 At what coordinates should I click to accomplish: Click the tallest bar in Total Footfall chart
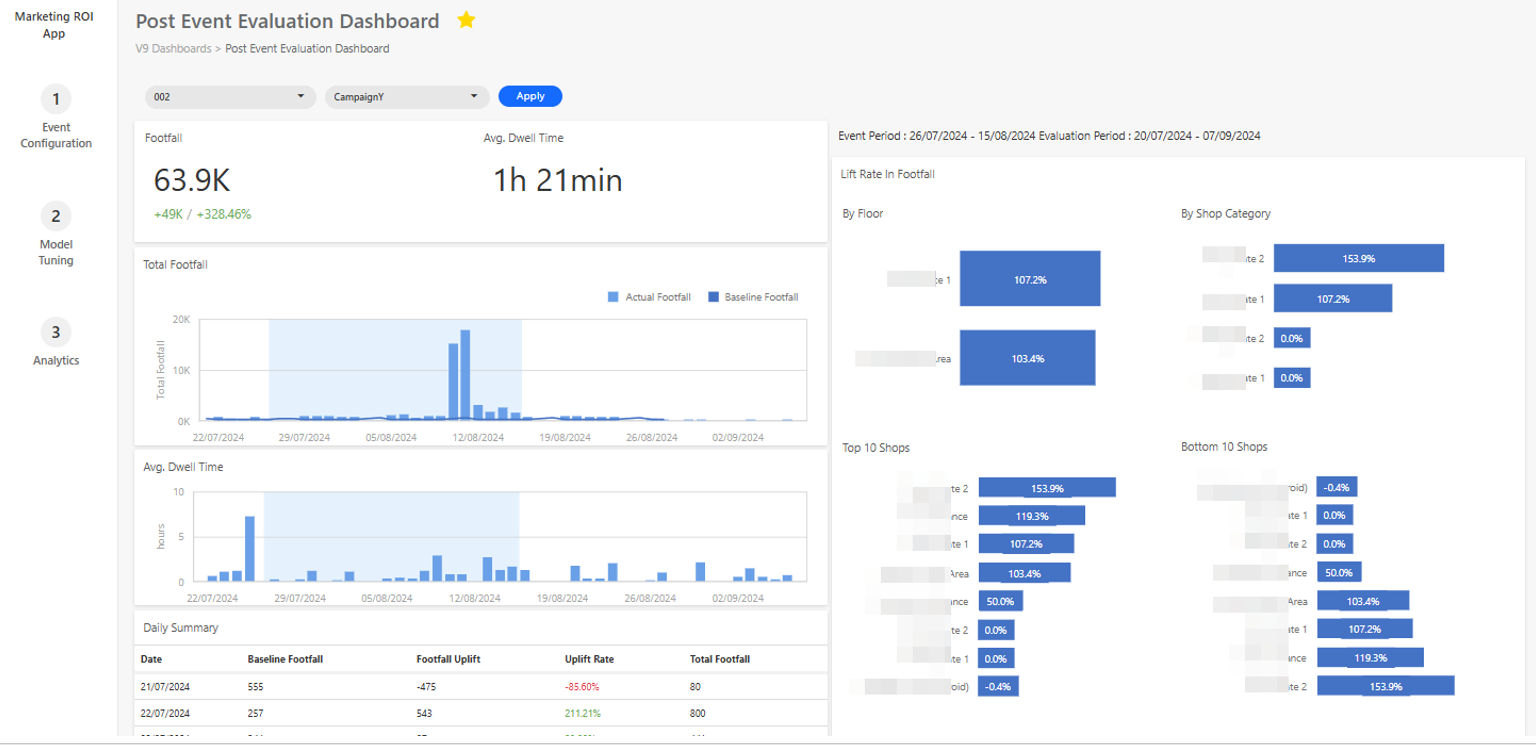[x=465, y=375]
